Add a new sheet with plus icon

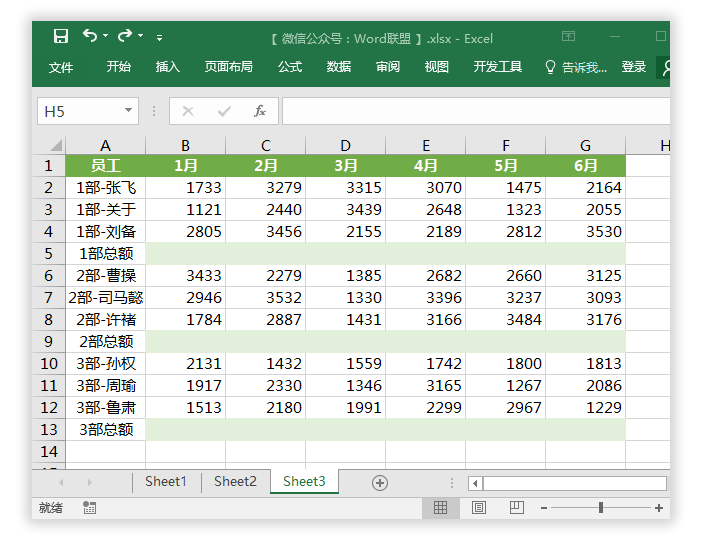coord(379,482)
